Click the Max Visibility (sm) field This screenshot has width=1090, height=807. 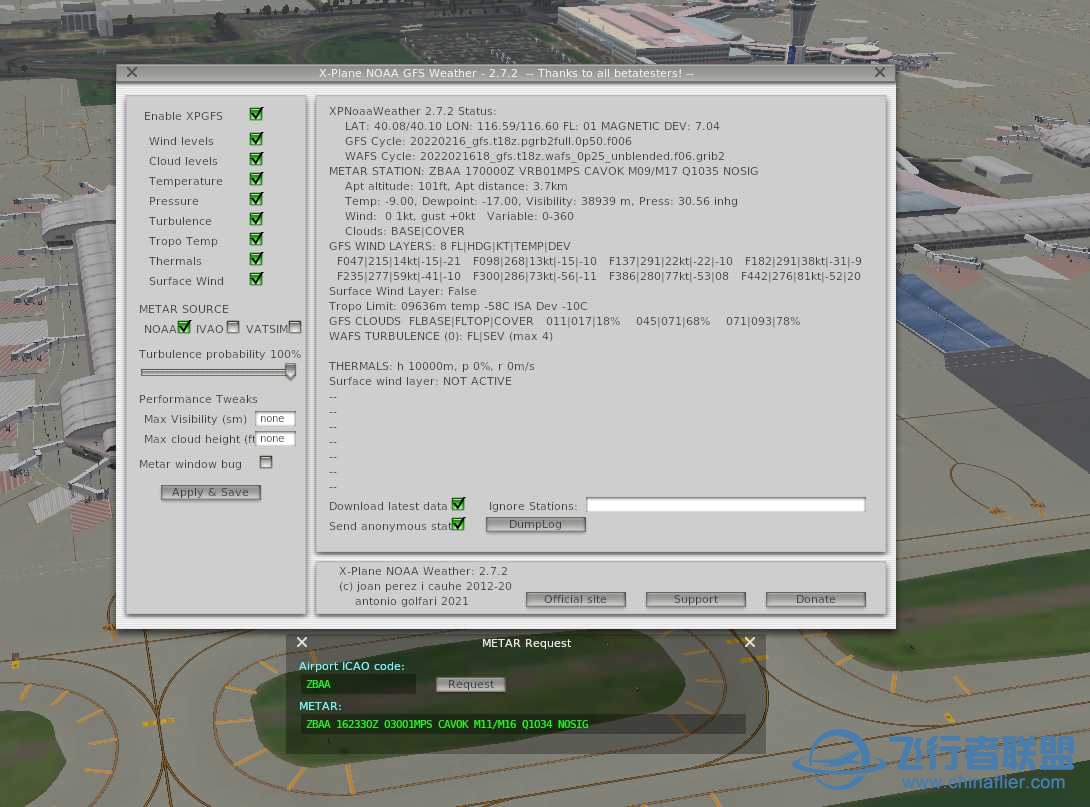coord(275,418)
